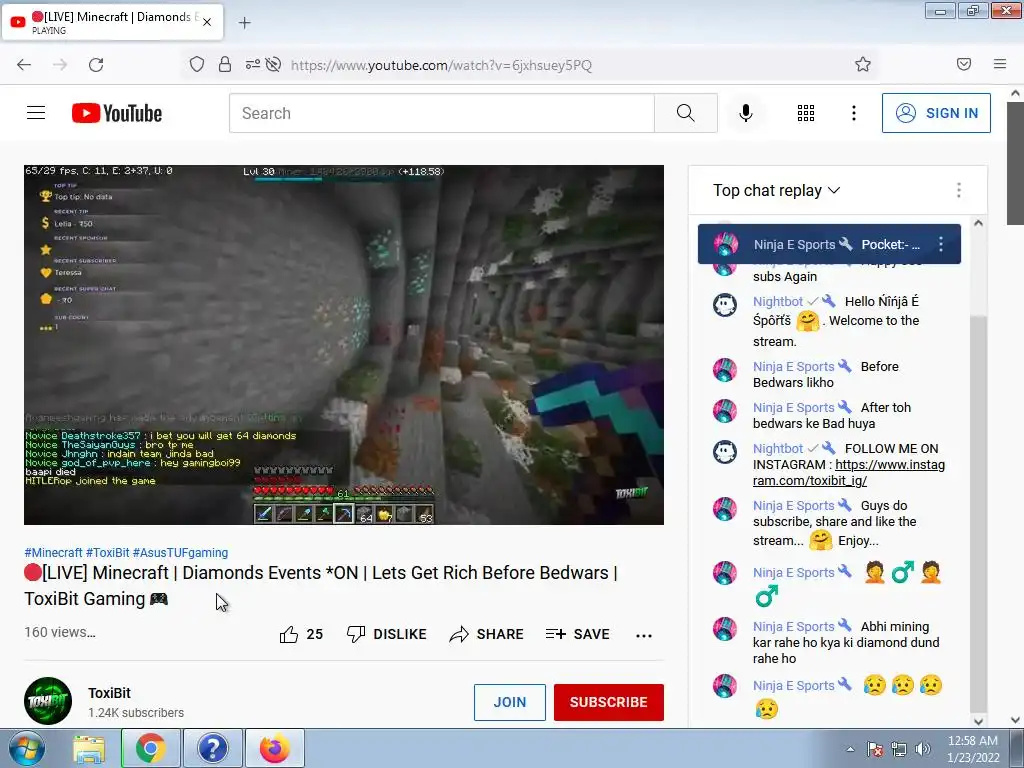Open the Help taskbar icon

pyautogui.click(x=213, y=748)
